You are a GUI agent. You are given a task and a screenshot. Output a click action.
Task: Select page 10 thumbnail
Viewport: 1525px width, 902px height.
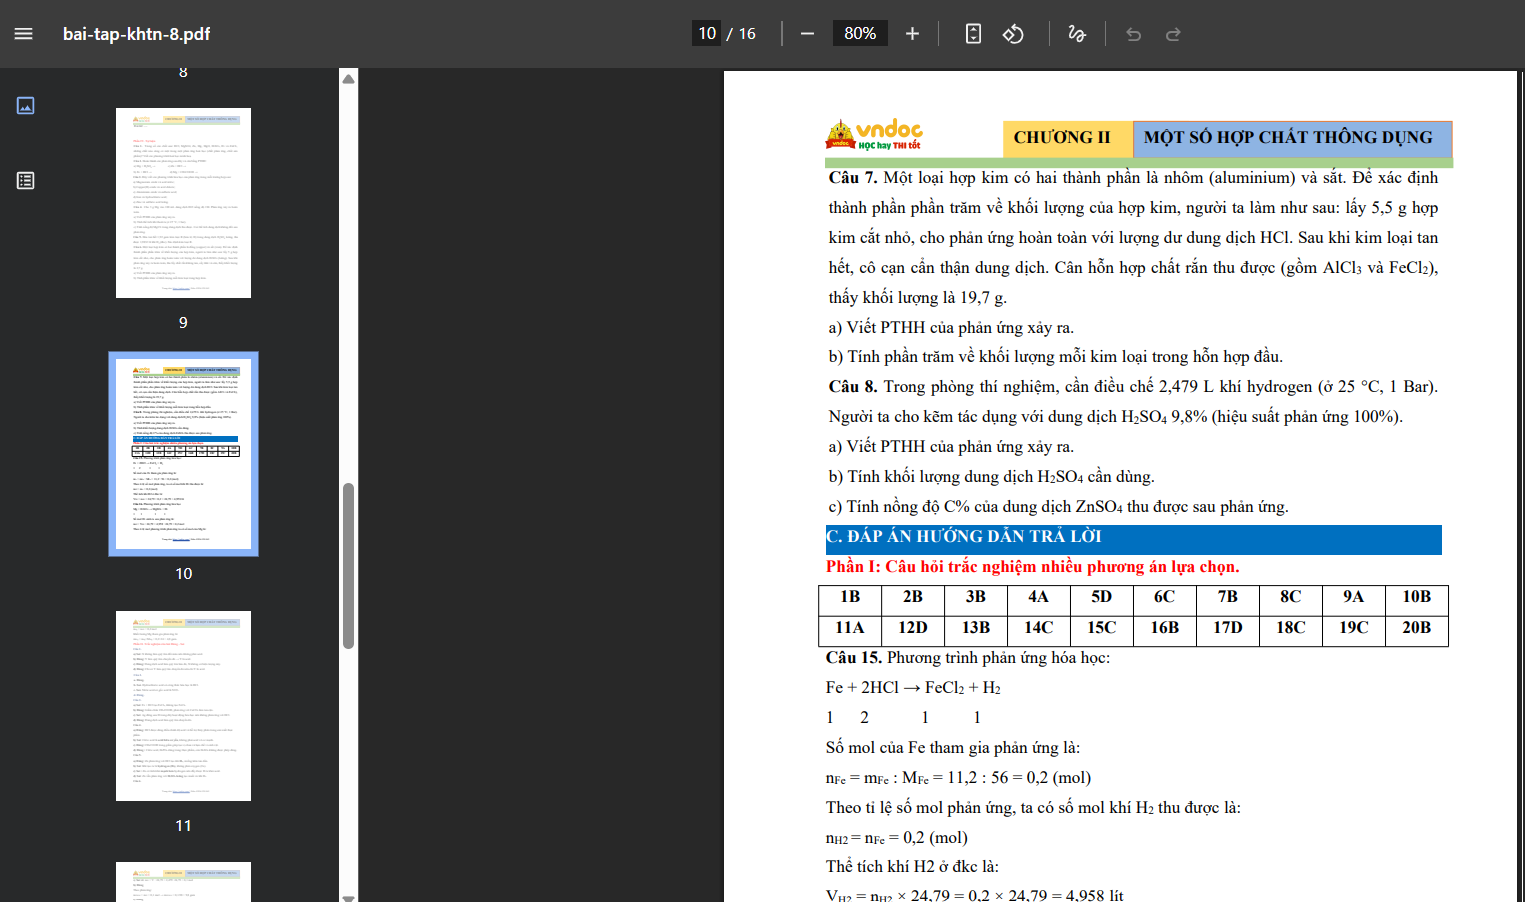click(x=183, y=454)
